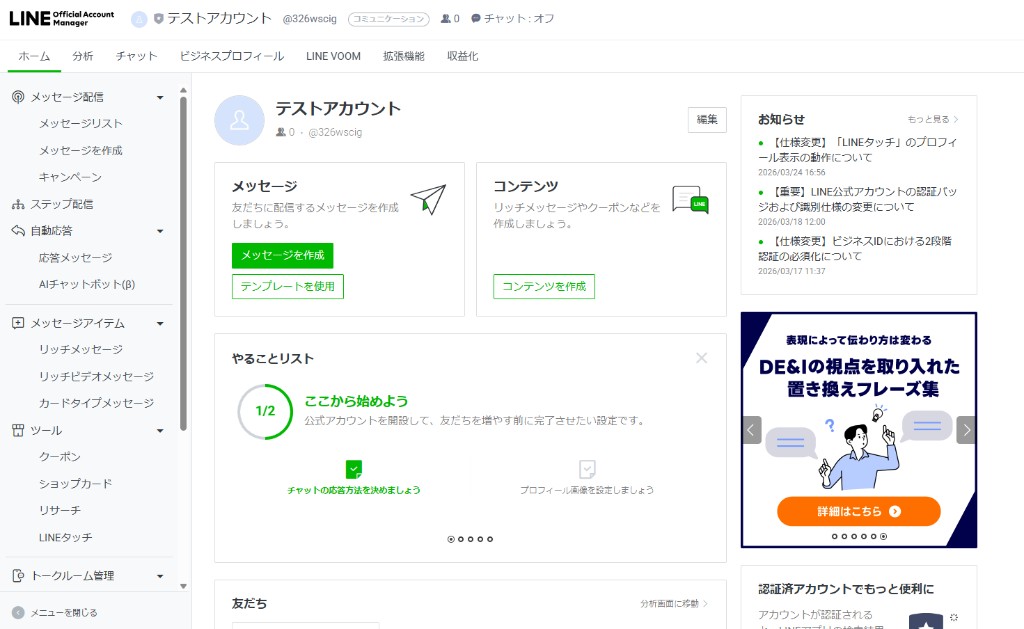
Task: Select first やることリスト pagination dot
Action: [x=451, y=539]
